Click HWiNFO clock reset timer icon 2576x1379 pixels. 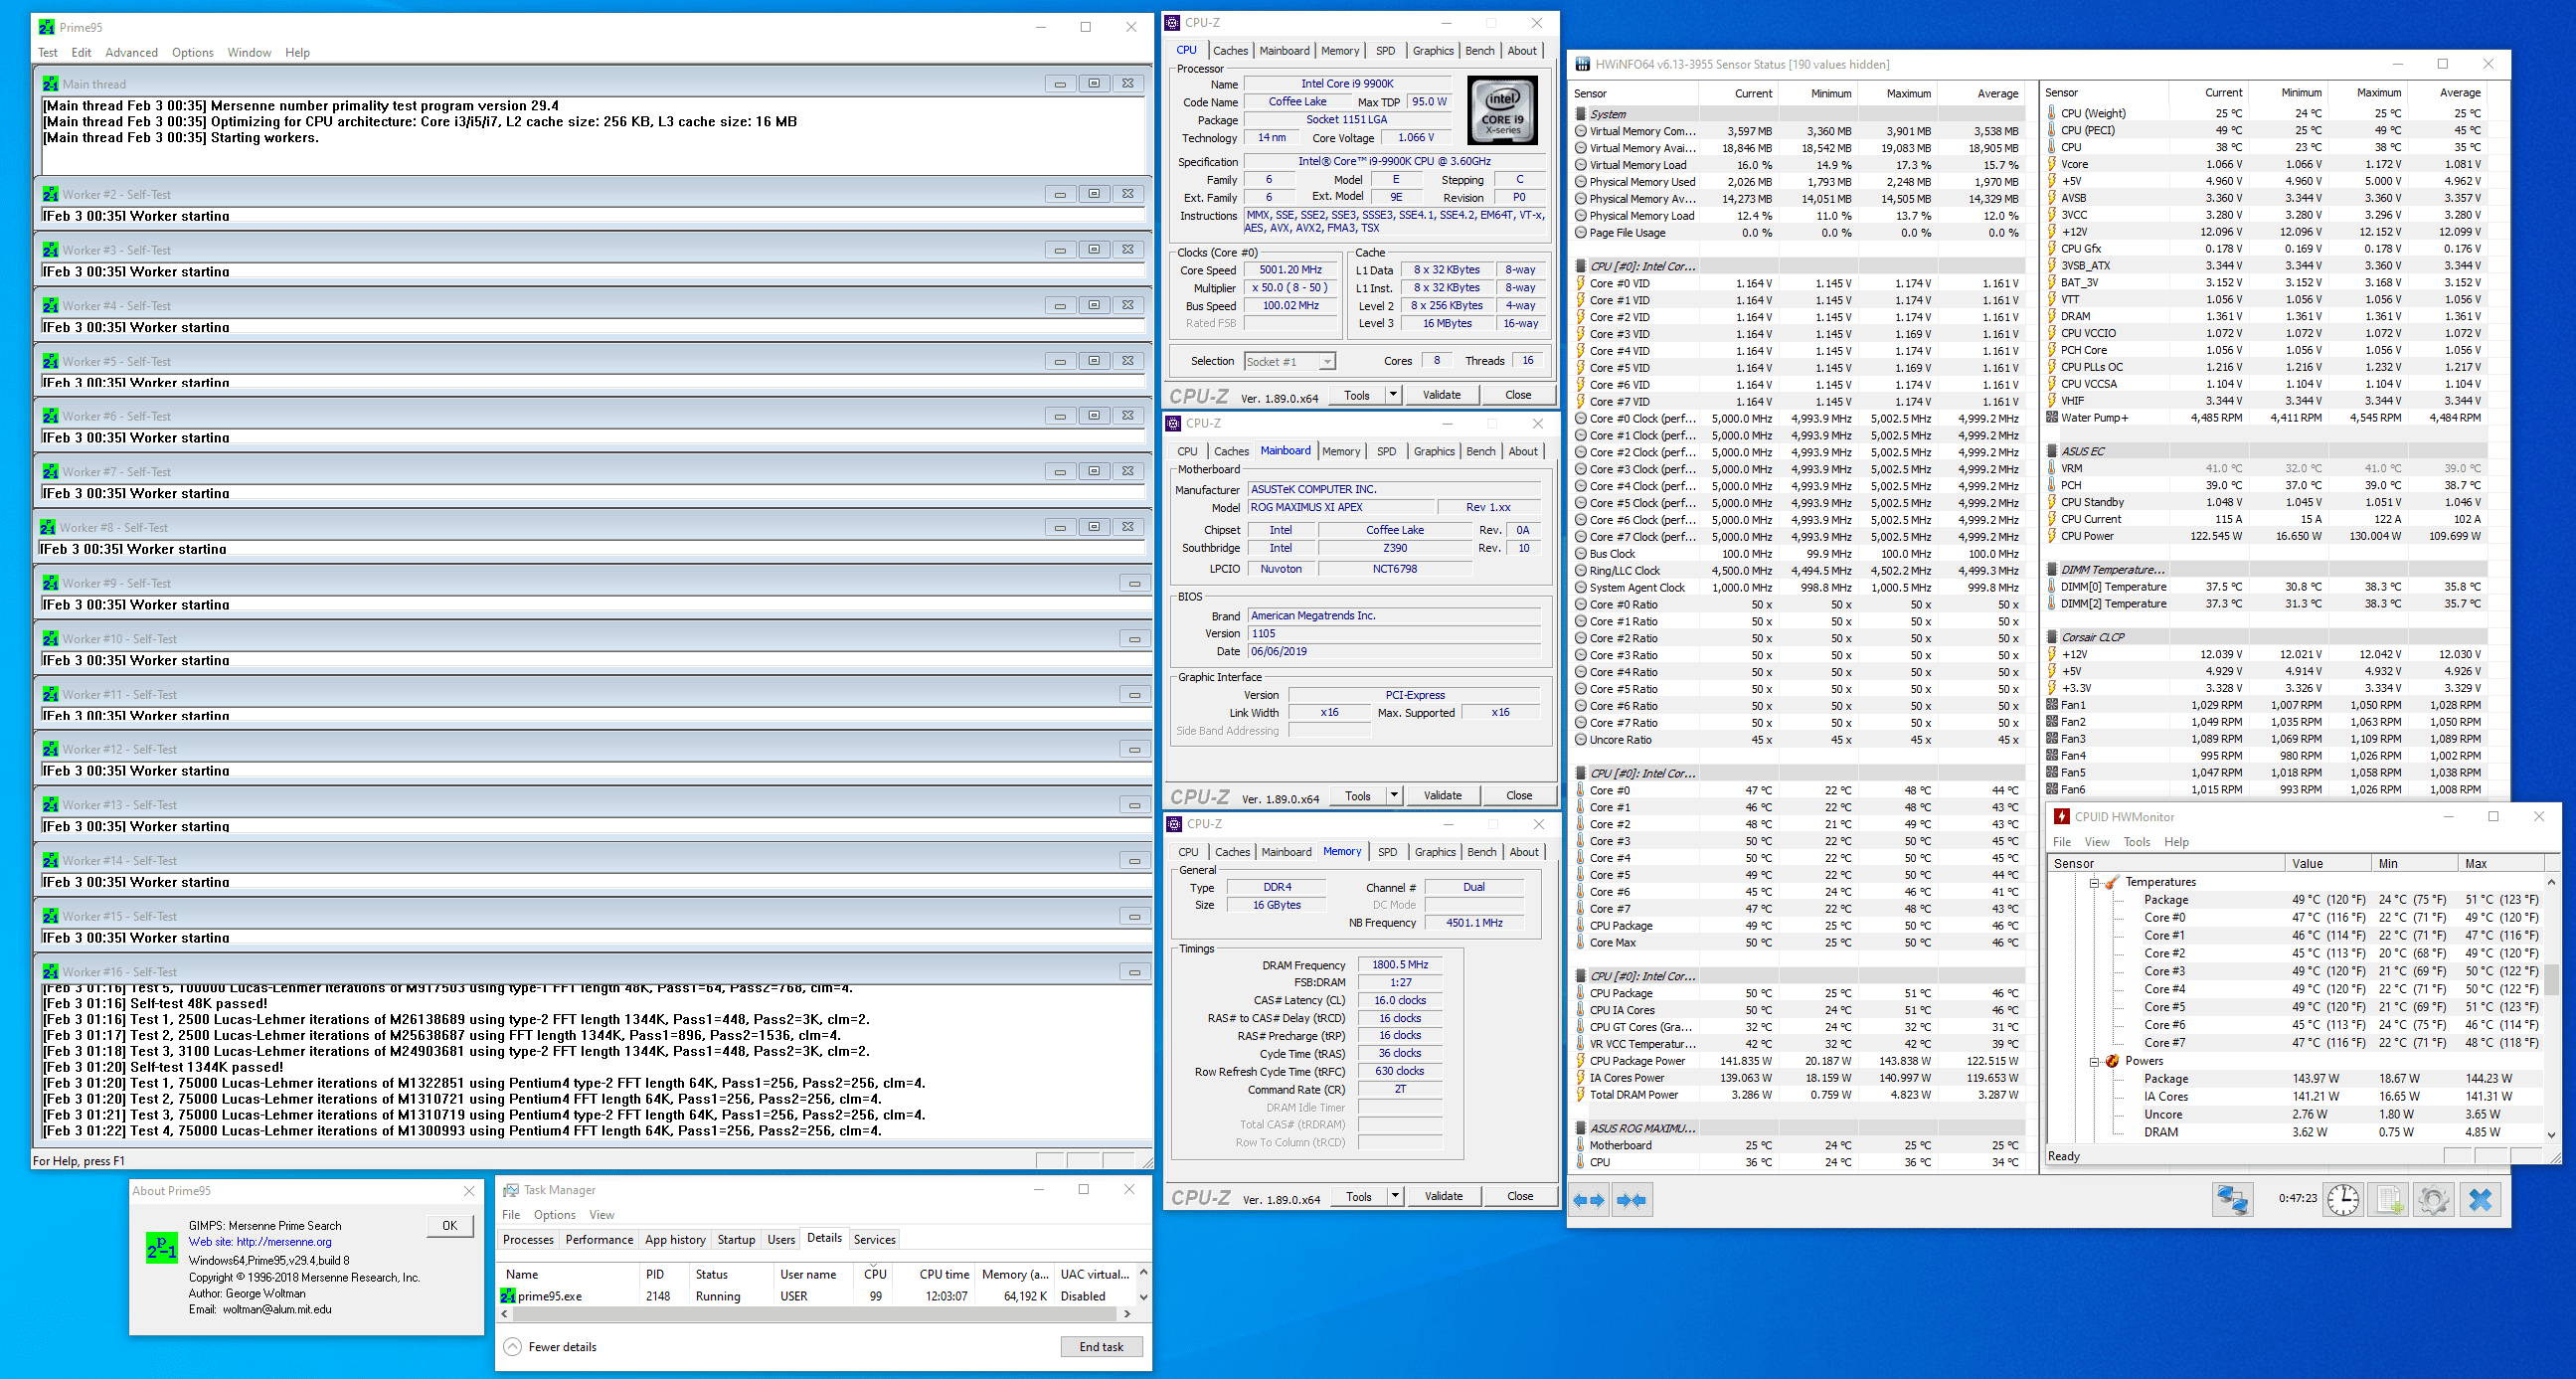click(x=2343, y=1199)
